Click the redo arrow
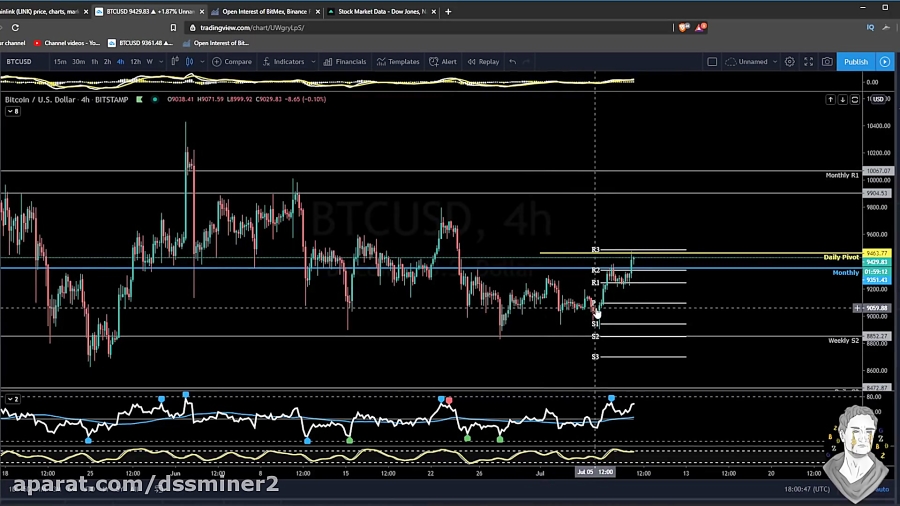The height and width of the screenshot is (506, 900). (526, 62)
